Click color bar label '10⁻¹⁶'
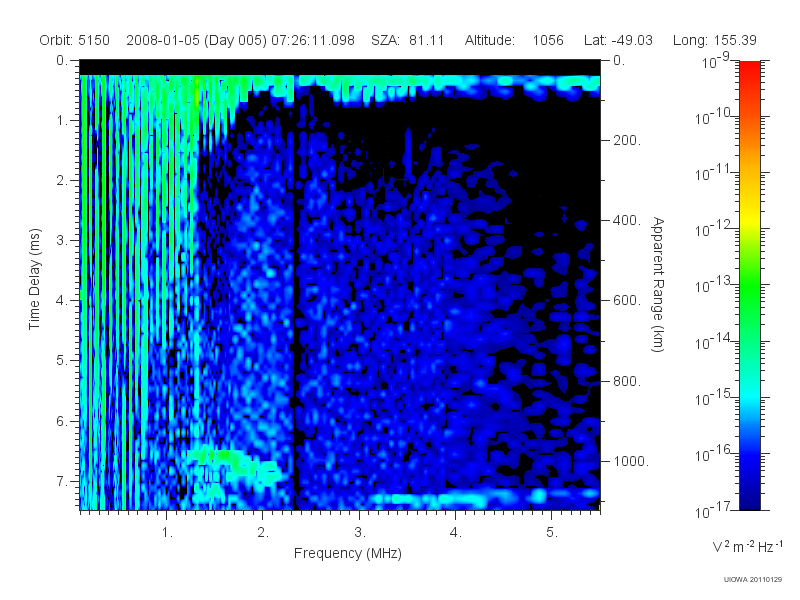This screenshot has width=800, height=600. (x=714, y=453)
